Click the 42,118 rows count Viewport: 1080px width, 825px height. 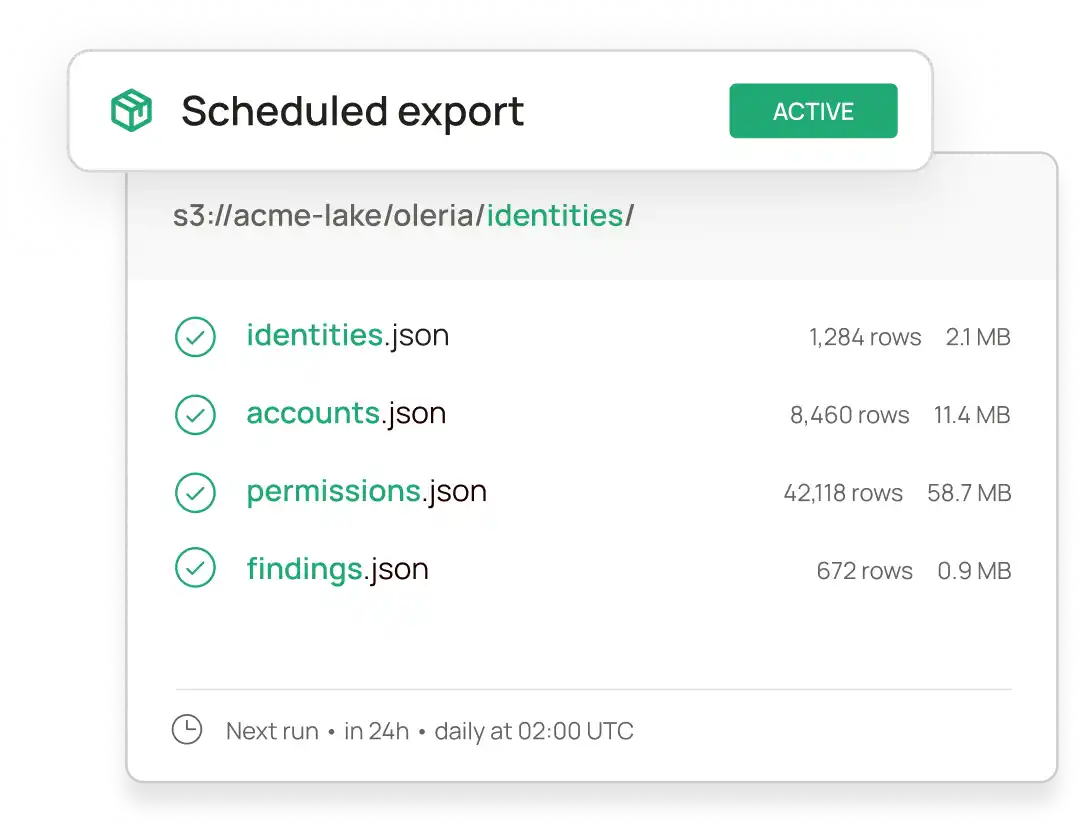point(843,493)
